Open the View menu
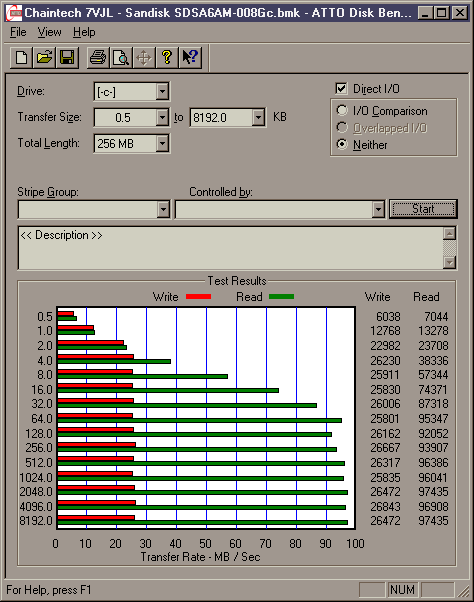Screen dimensions: 474x602 pyautogui.click(x=50, y=32)
